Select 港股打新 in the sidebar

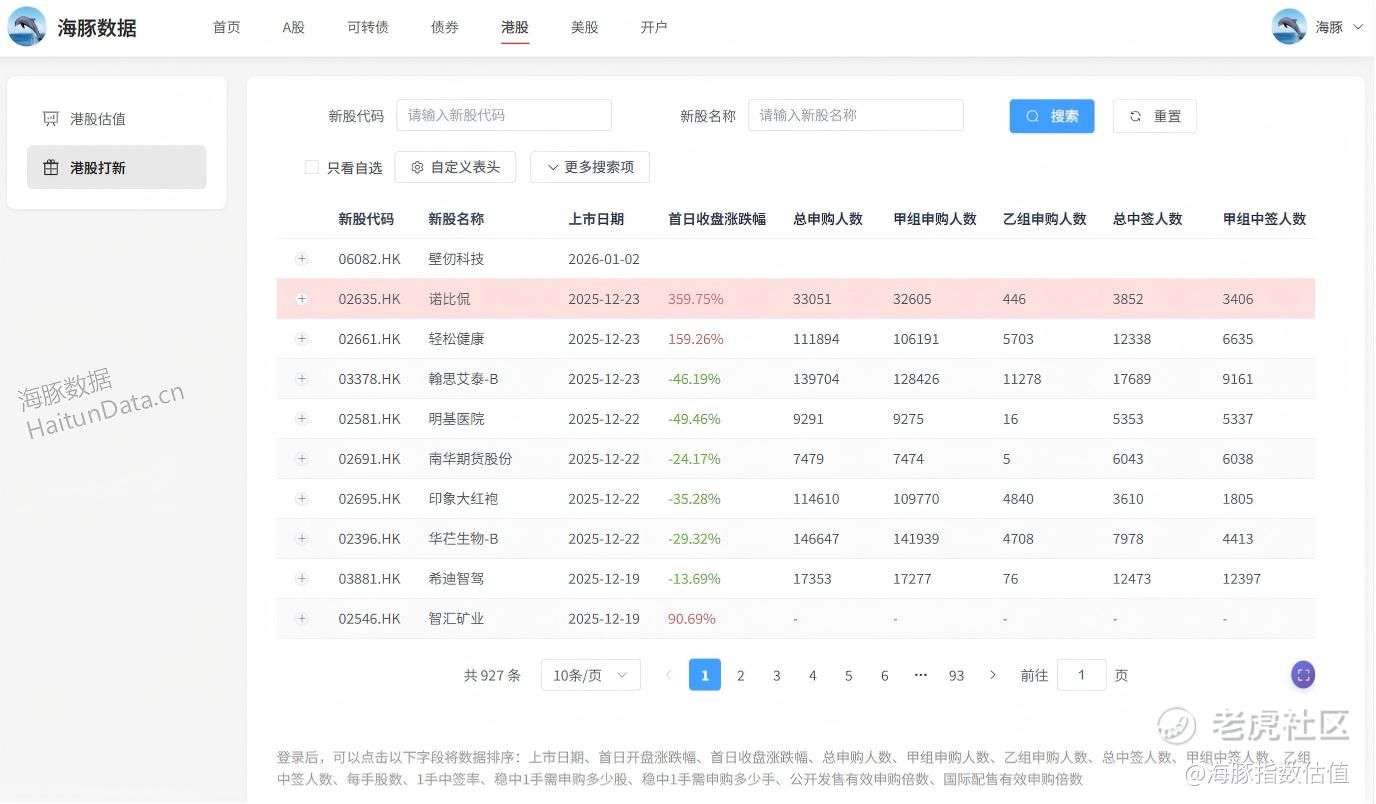97,168
